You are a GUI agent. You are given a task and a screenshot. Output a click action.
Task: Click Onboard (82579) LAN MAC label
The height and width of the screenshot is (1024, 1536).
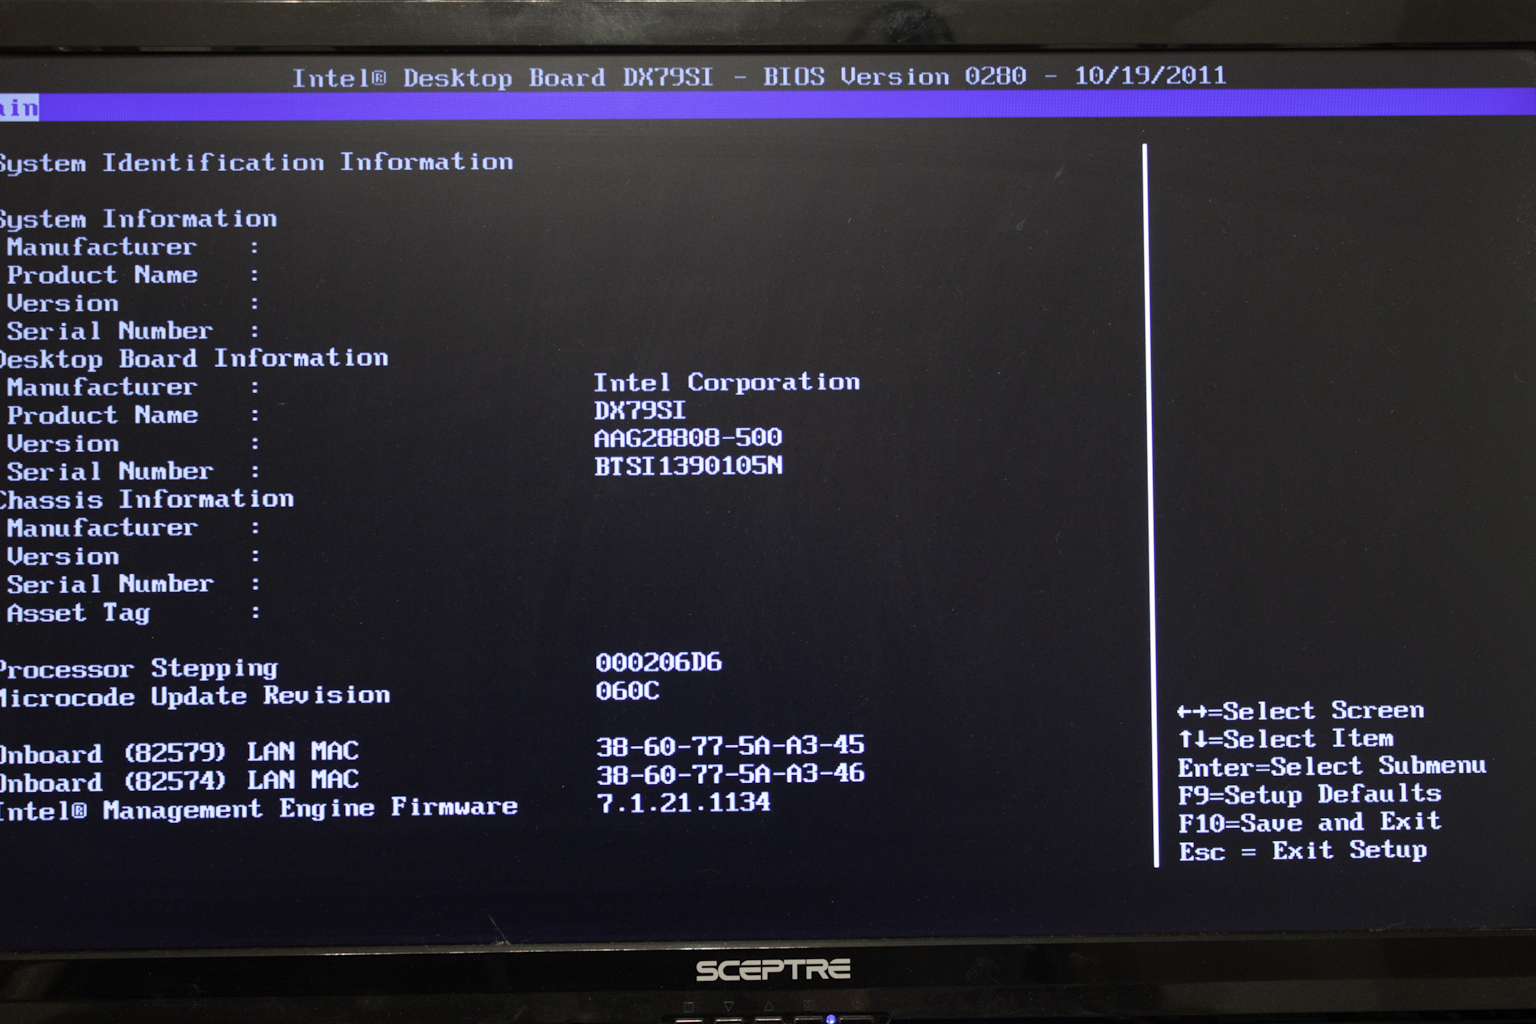(x=179, y=752)
